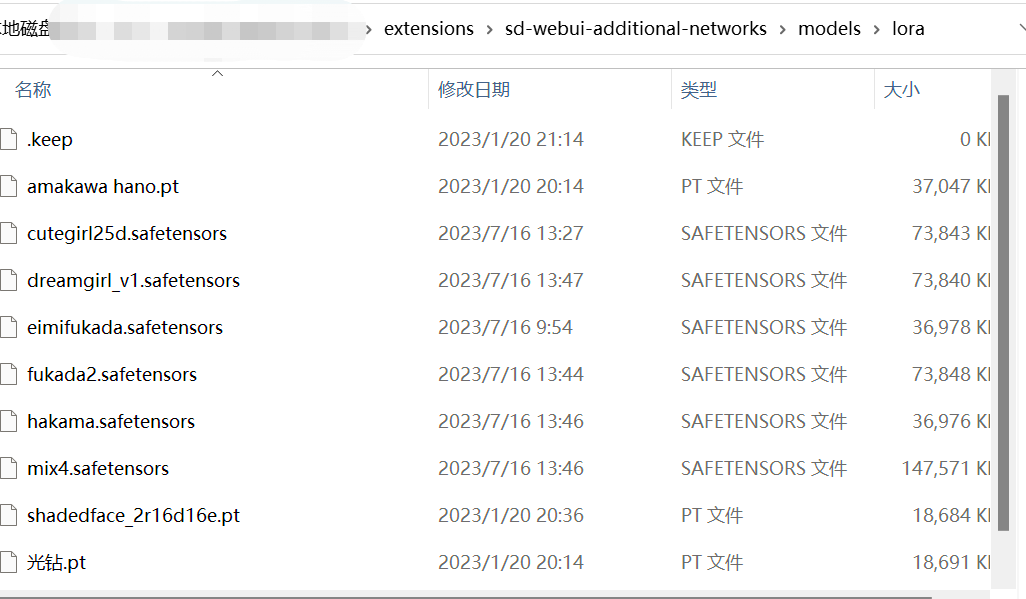
Task: Select the mix4.safetensors file icon
Action: pyautogui.click(x=9, y=468)
